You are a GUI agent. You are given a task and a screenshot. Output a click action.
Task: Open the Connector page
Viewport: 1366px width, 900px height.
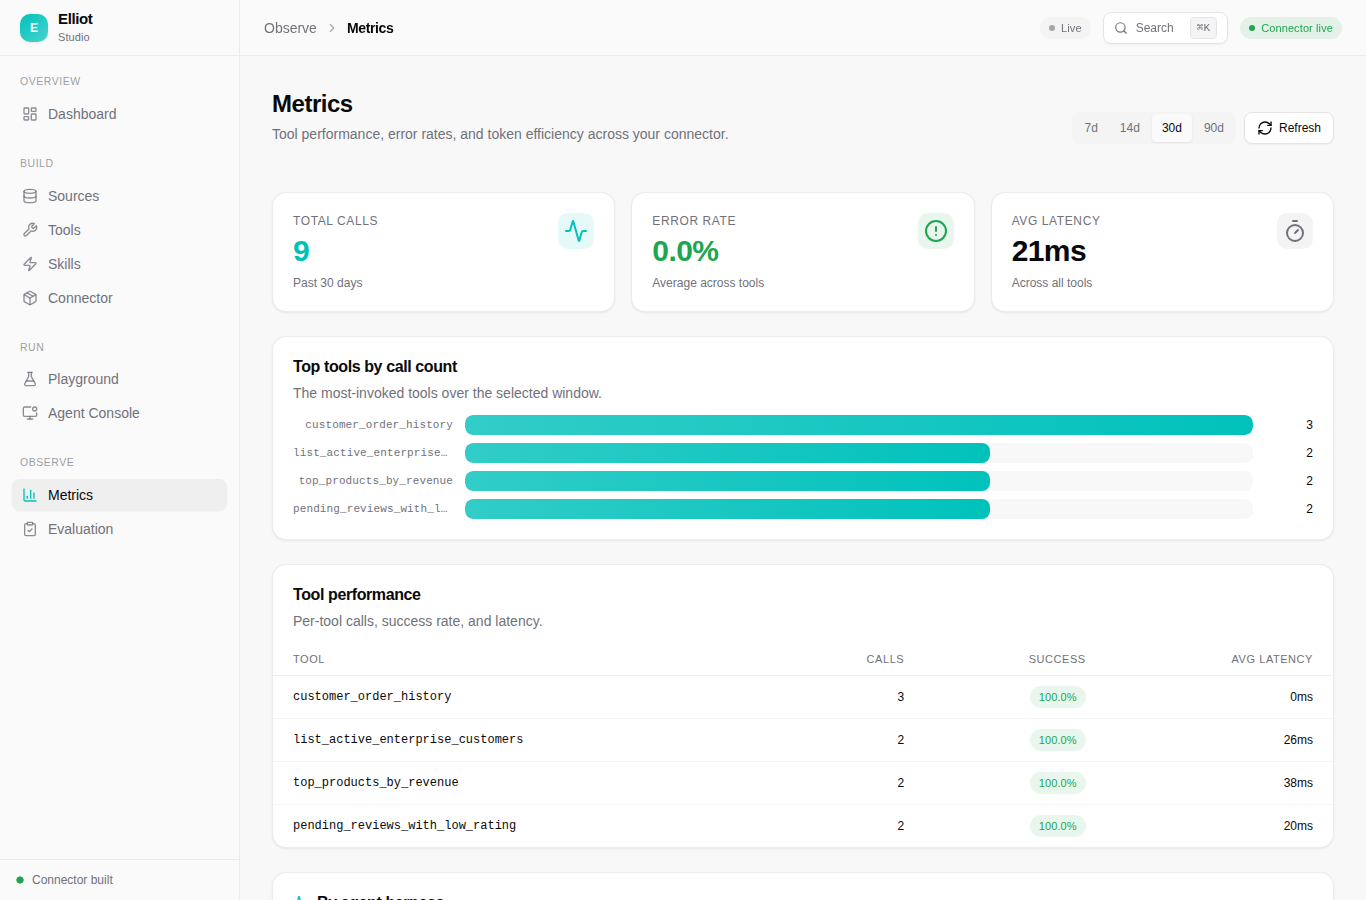coord(119,298)
